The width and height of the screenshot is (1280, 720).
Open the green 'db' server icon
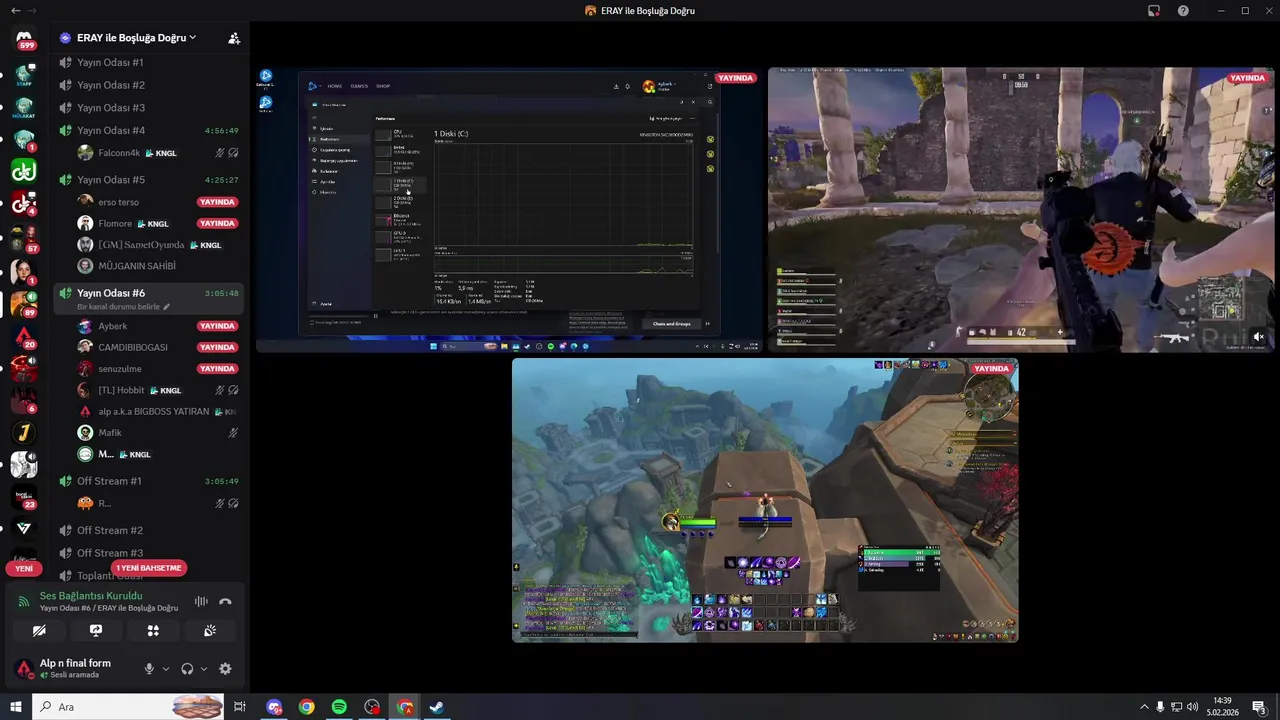[24, 171]
